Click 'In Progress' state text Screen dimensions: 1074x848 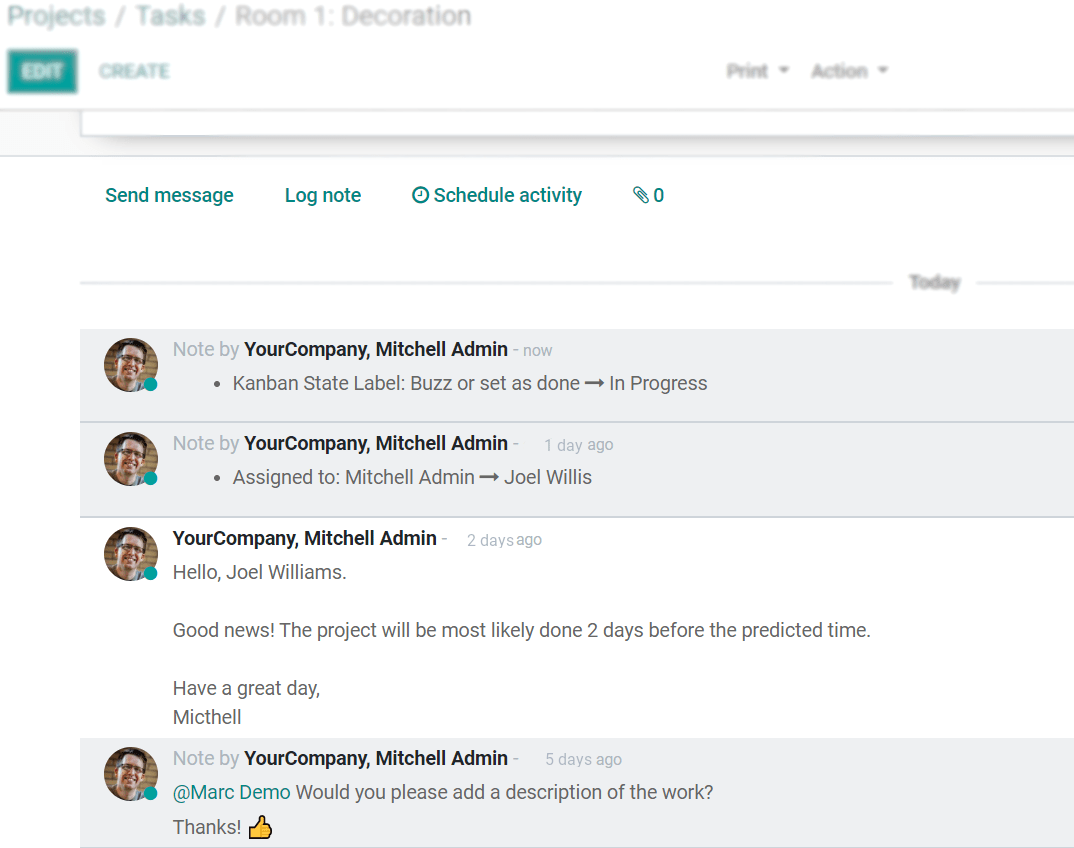point(658,384)
